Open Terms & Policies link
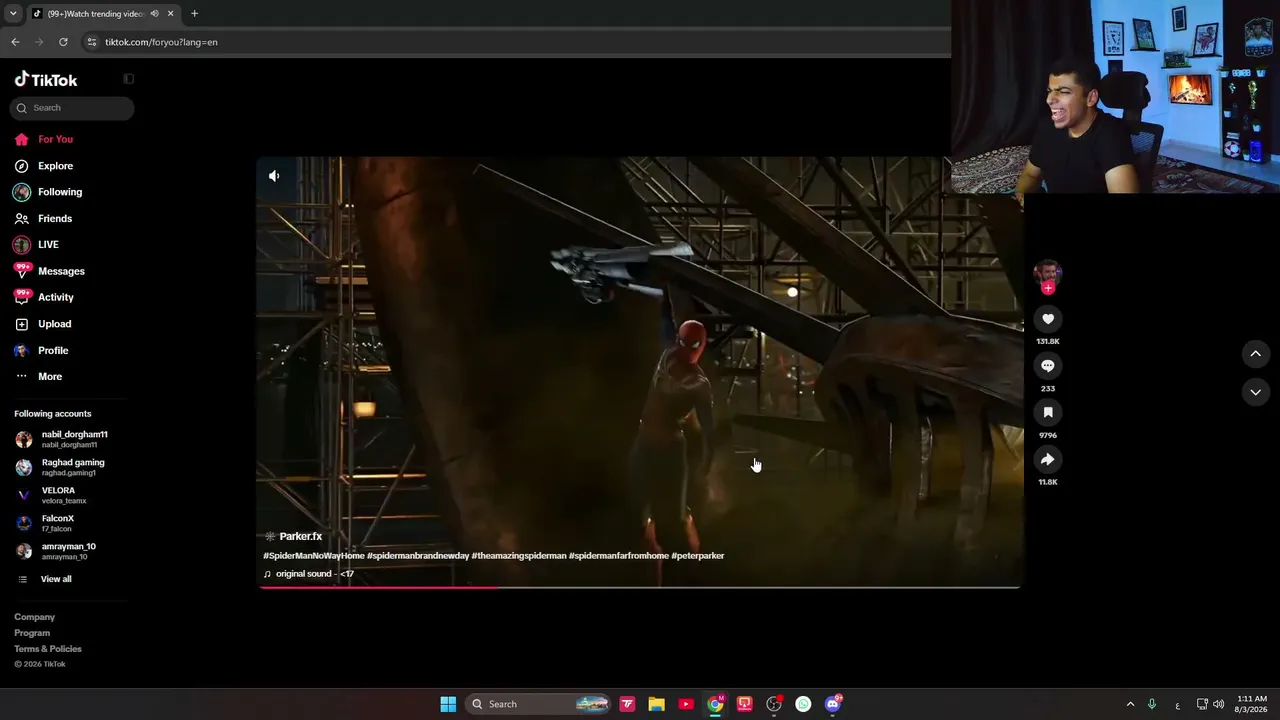The image size is (1280, 720). click(48, 649)
